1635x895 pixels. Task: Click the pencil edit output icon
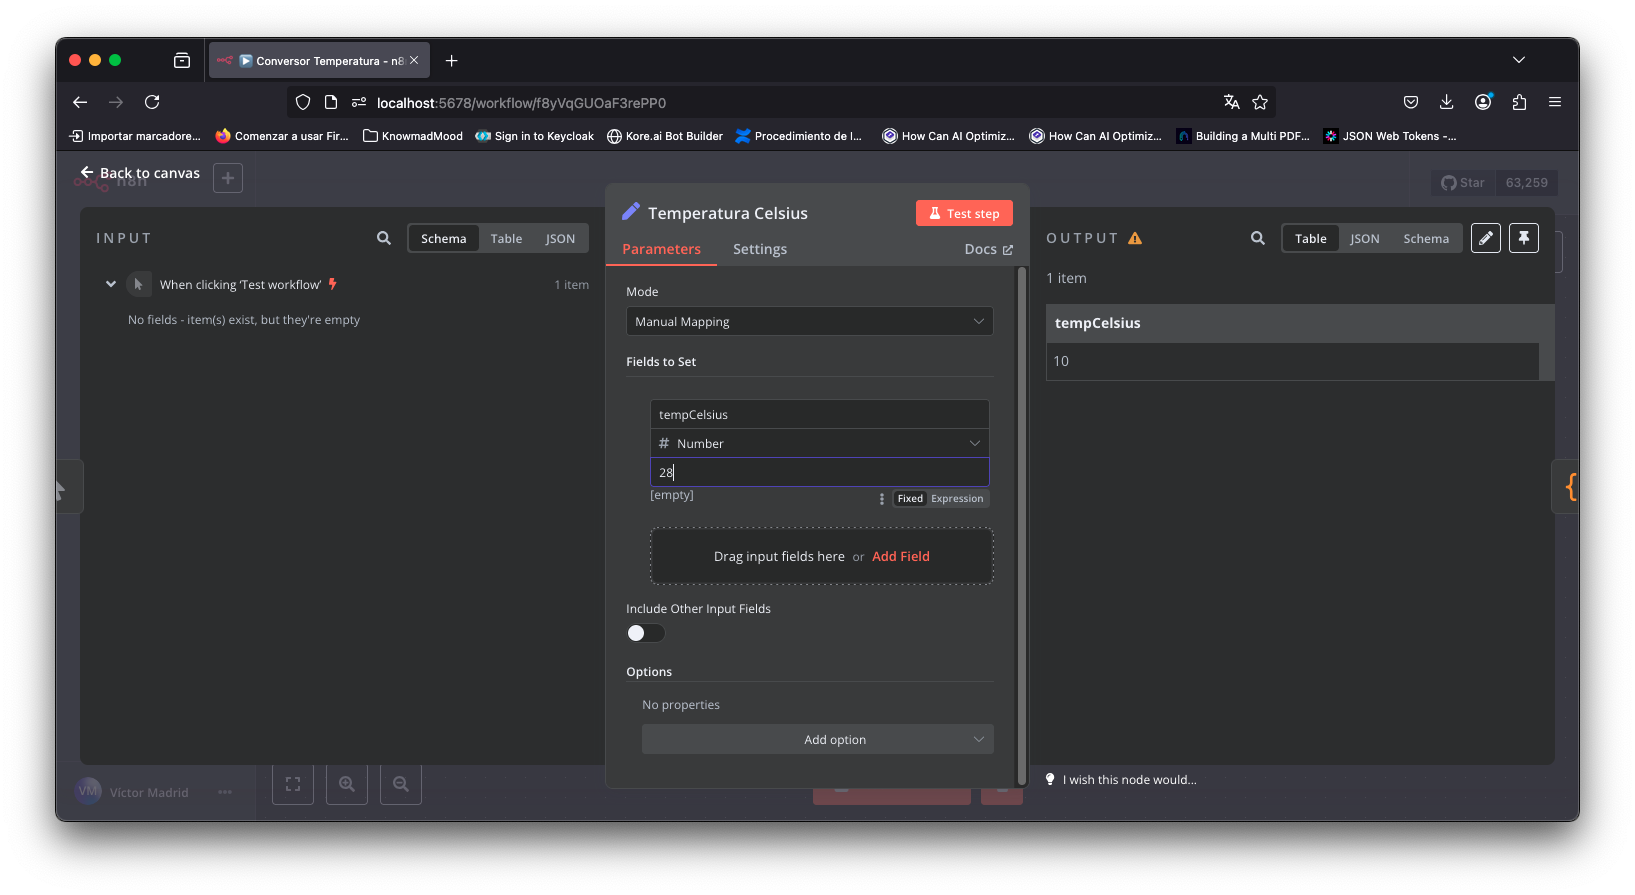pos(1485,238)
